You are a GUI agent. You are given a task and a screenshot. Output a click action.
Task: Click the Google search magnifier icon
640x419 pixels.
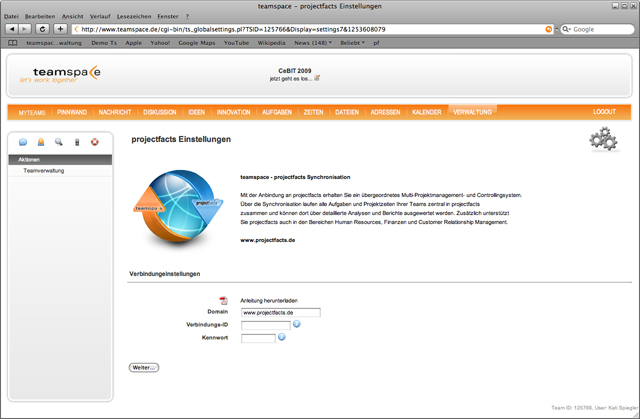[566, 29]
